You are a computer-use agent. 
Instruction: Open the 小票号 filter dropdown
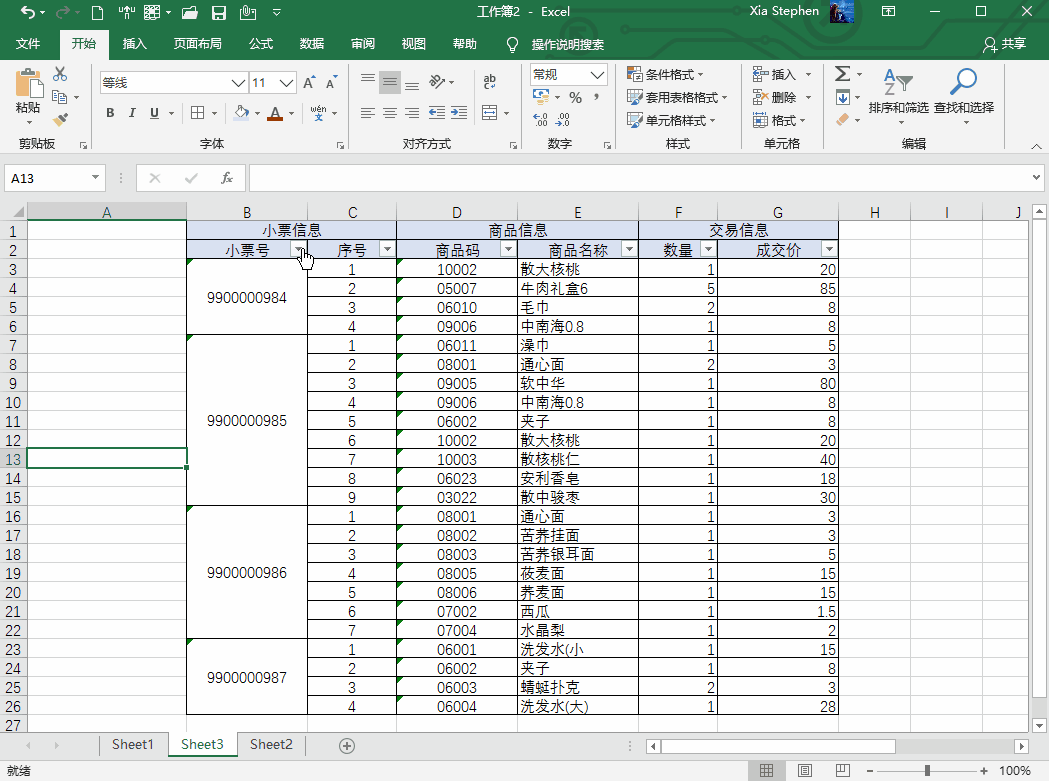click(x=299, y=250)
